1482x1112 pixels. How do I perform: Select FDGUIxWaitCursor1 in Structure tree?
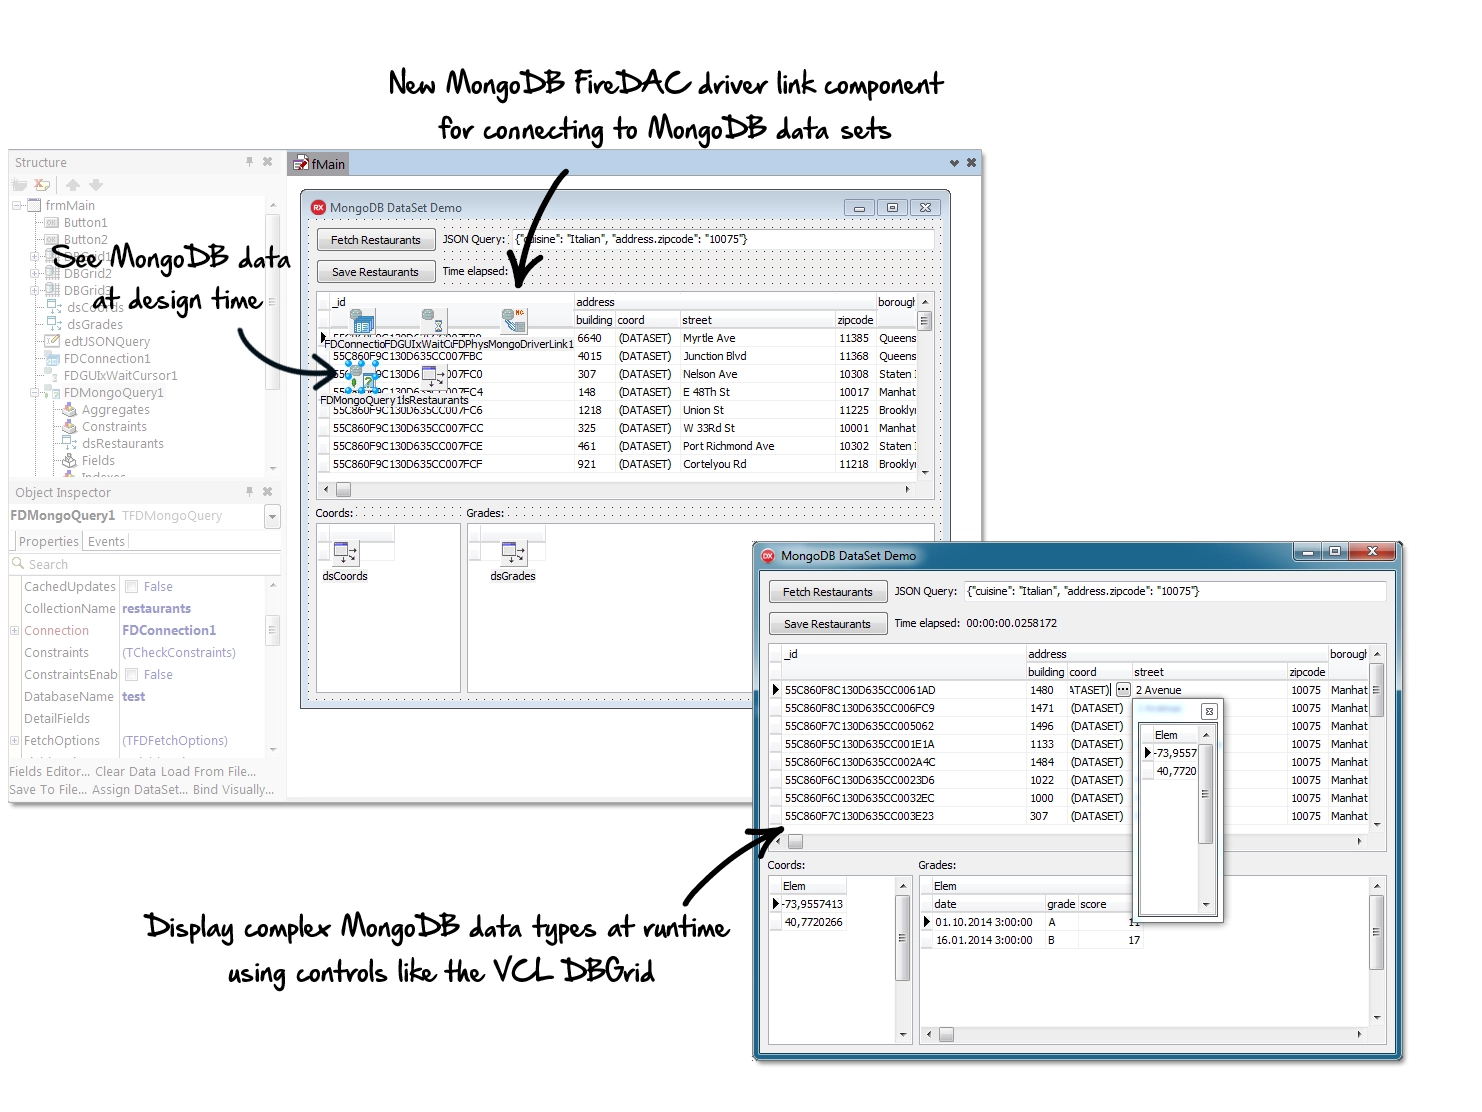(121, 375)
